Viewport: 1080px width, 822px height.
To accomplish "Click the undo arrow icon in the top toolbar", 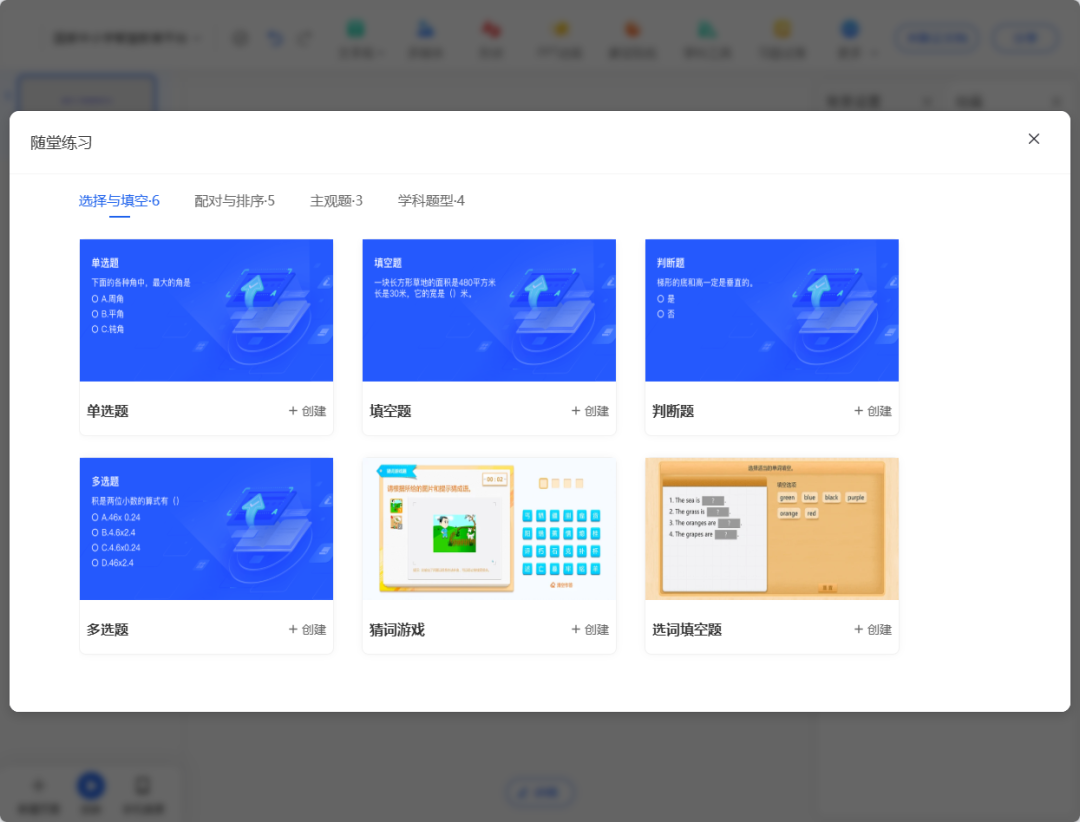I will (272, 37).
